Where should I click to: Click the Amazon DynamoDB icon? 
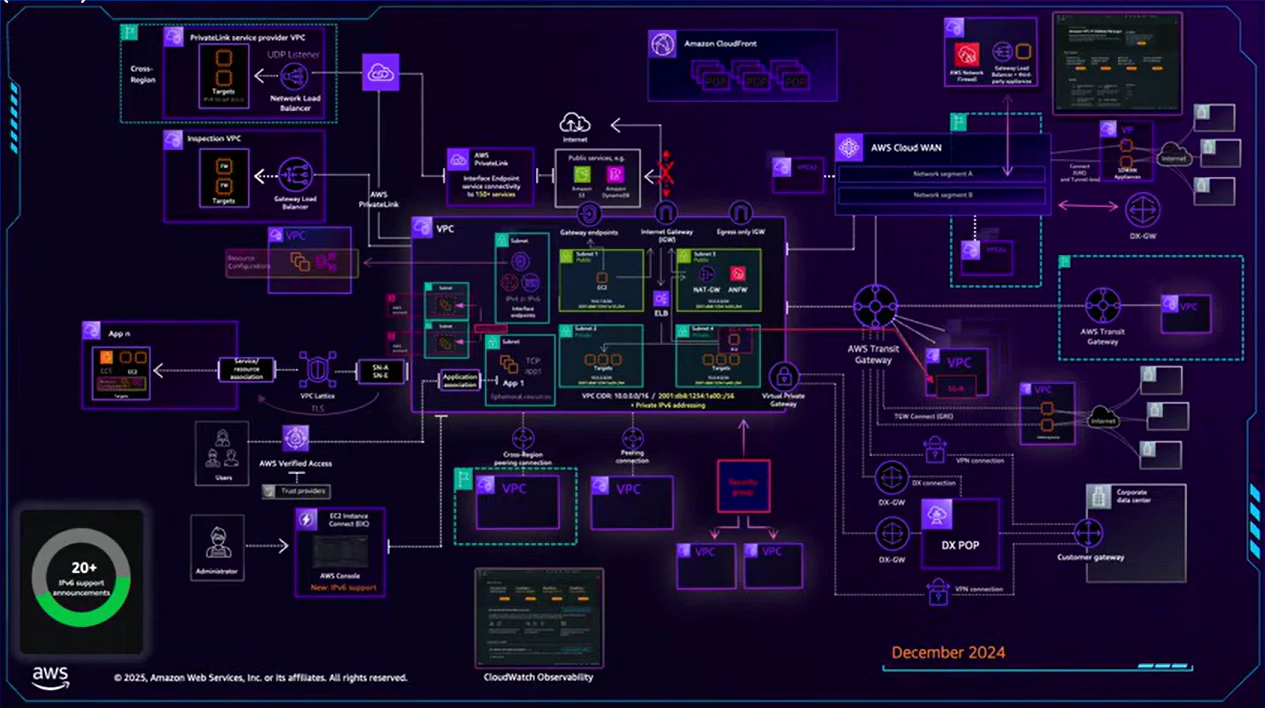[616, 175]
